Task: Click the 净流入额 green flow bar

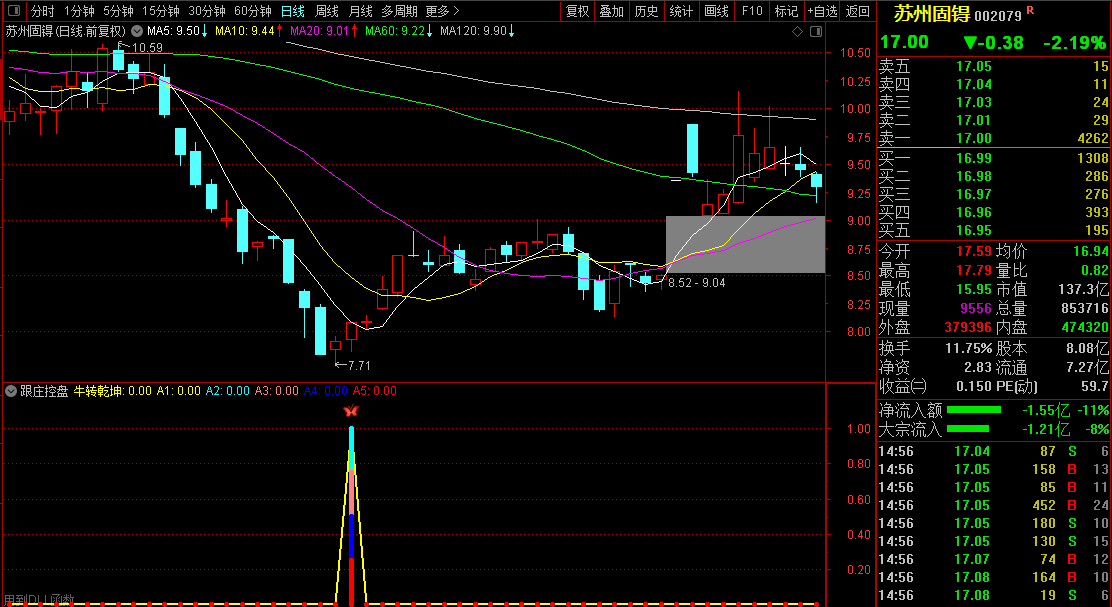Action: pos(973,410)
